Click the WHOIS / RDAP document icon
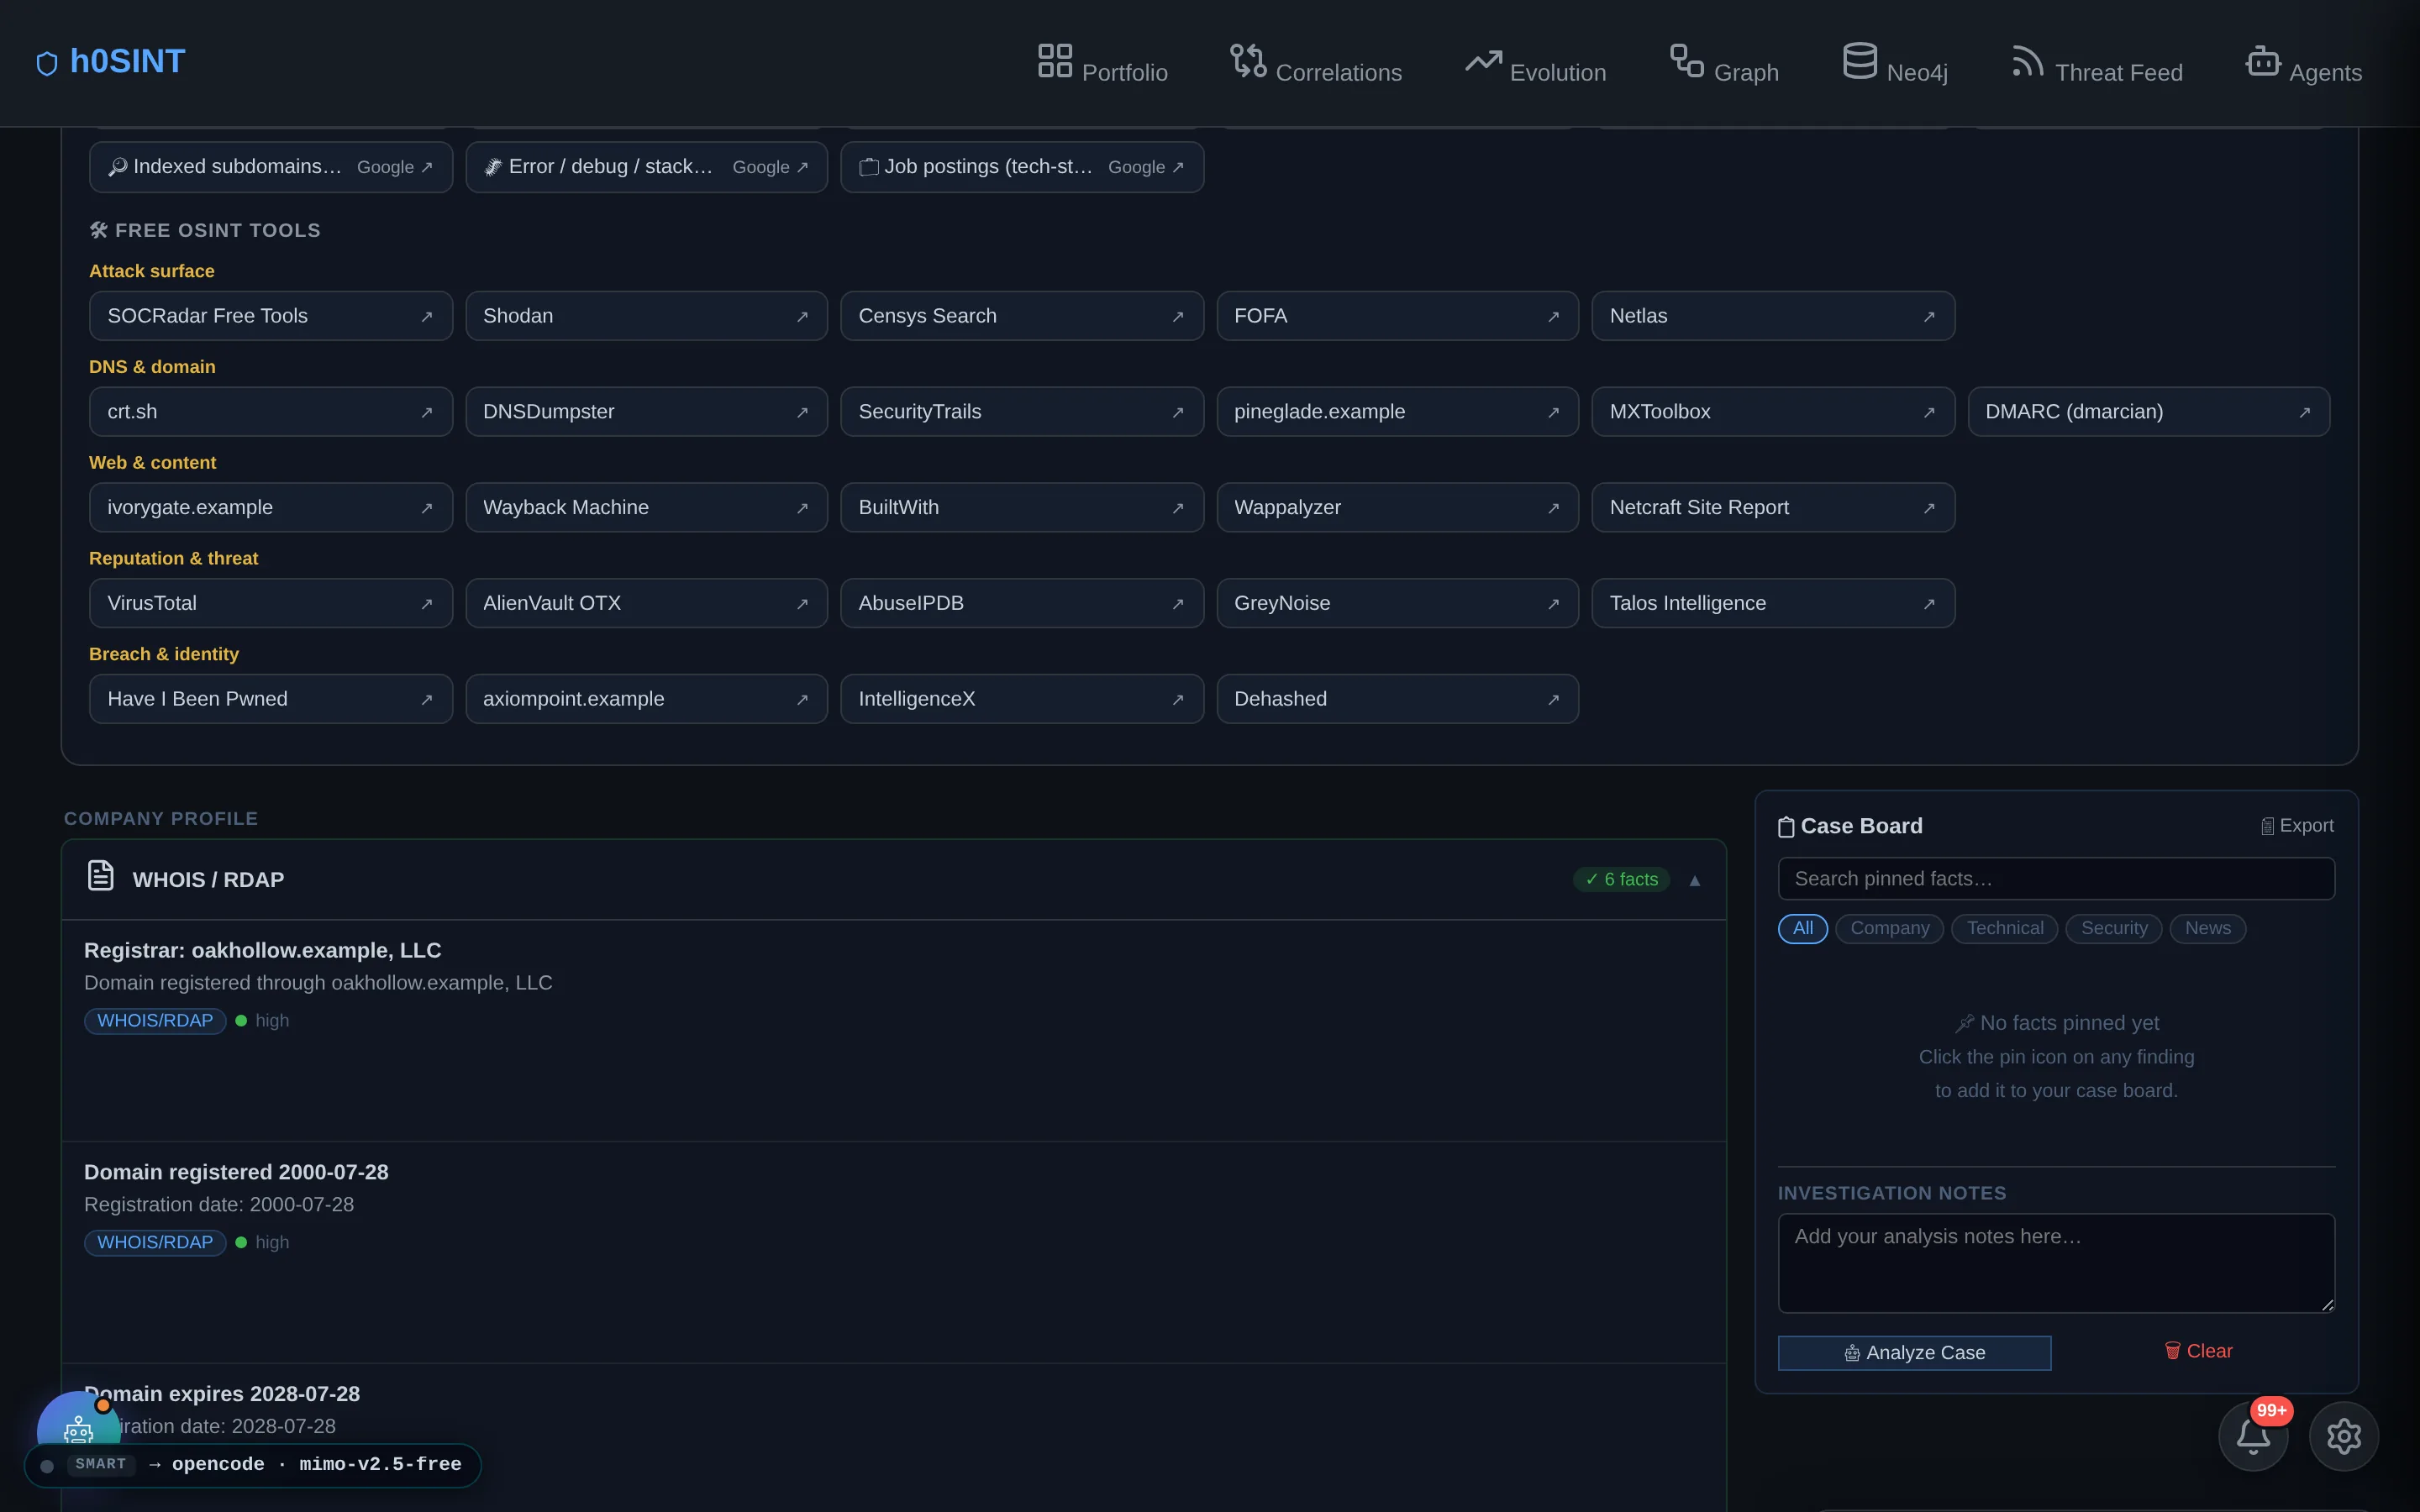Screen dimensions: 2420x1512 [x=100, y=875]
